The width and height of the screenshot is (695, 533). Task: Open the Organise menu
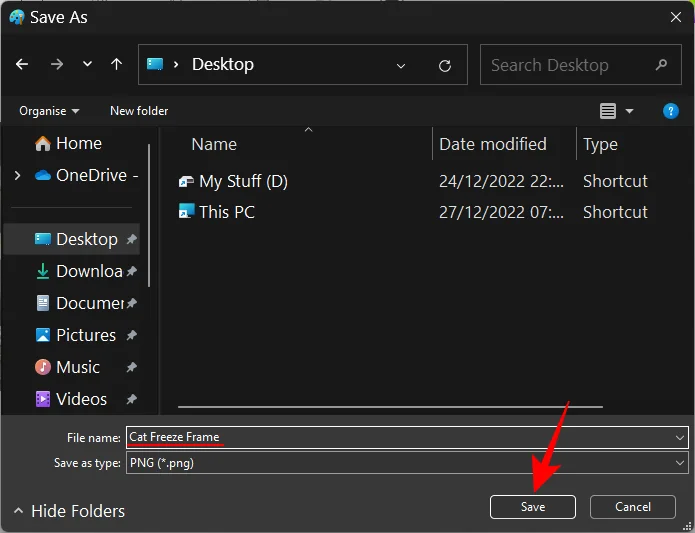49,111
